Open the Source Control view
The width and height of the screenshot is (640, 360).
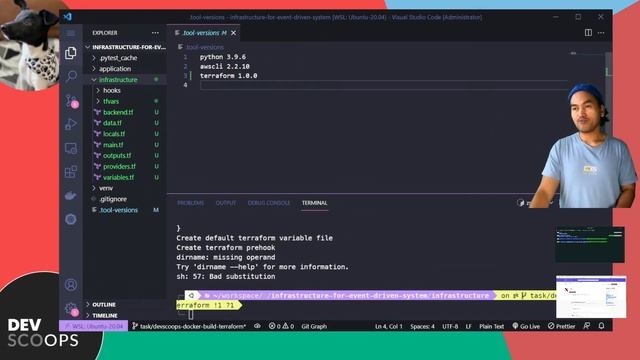71,100
